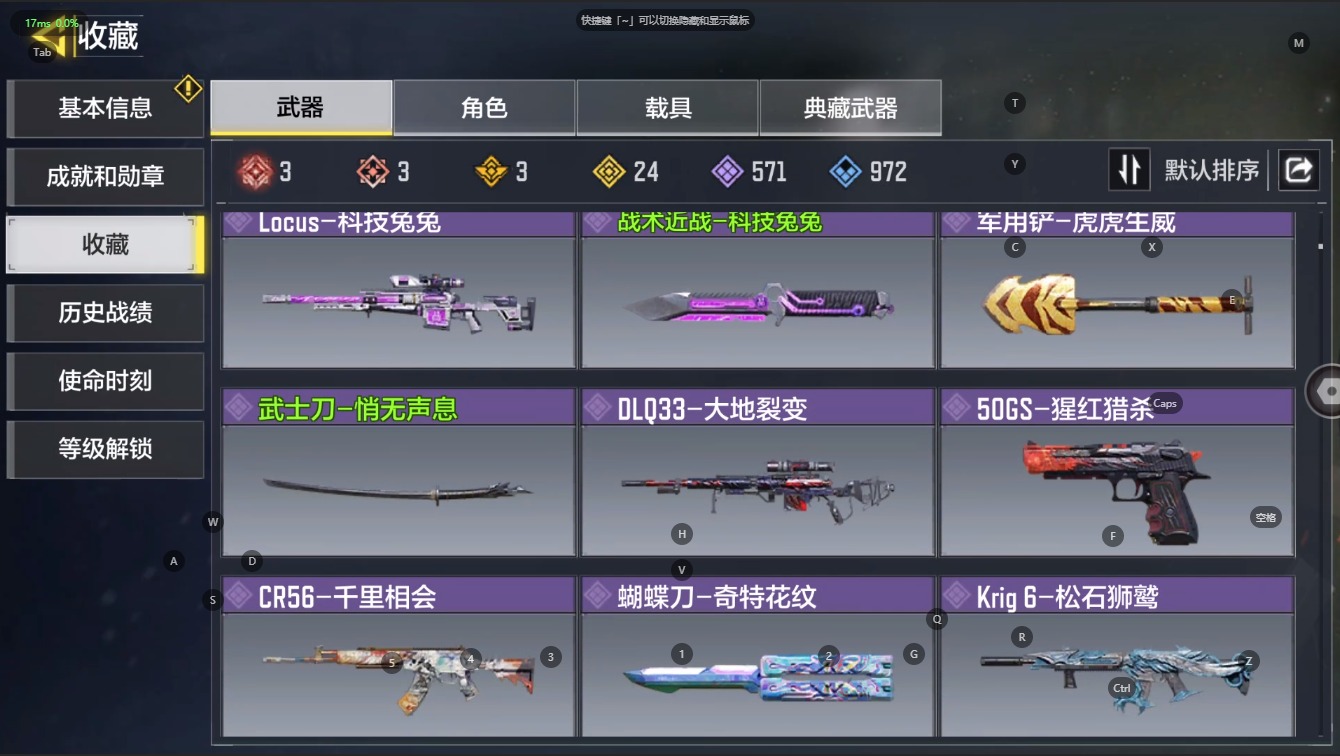Click the yellow warning icon on 基本信息

pos(188,89)
